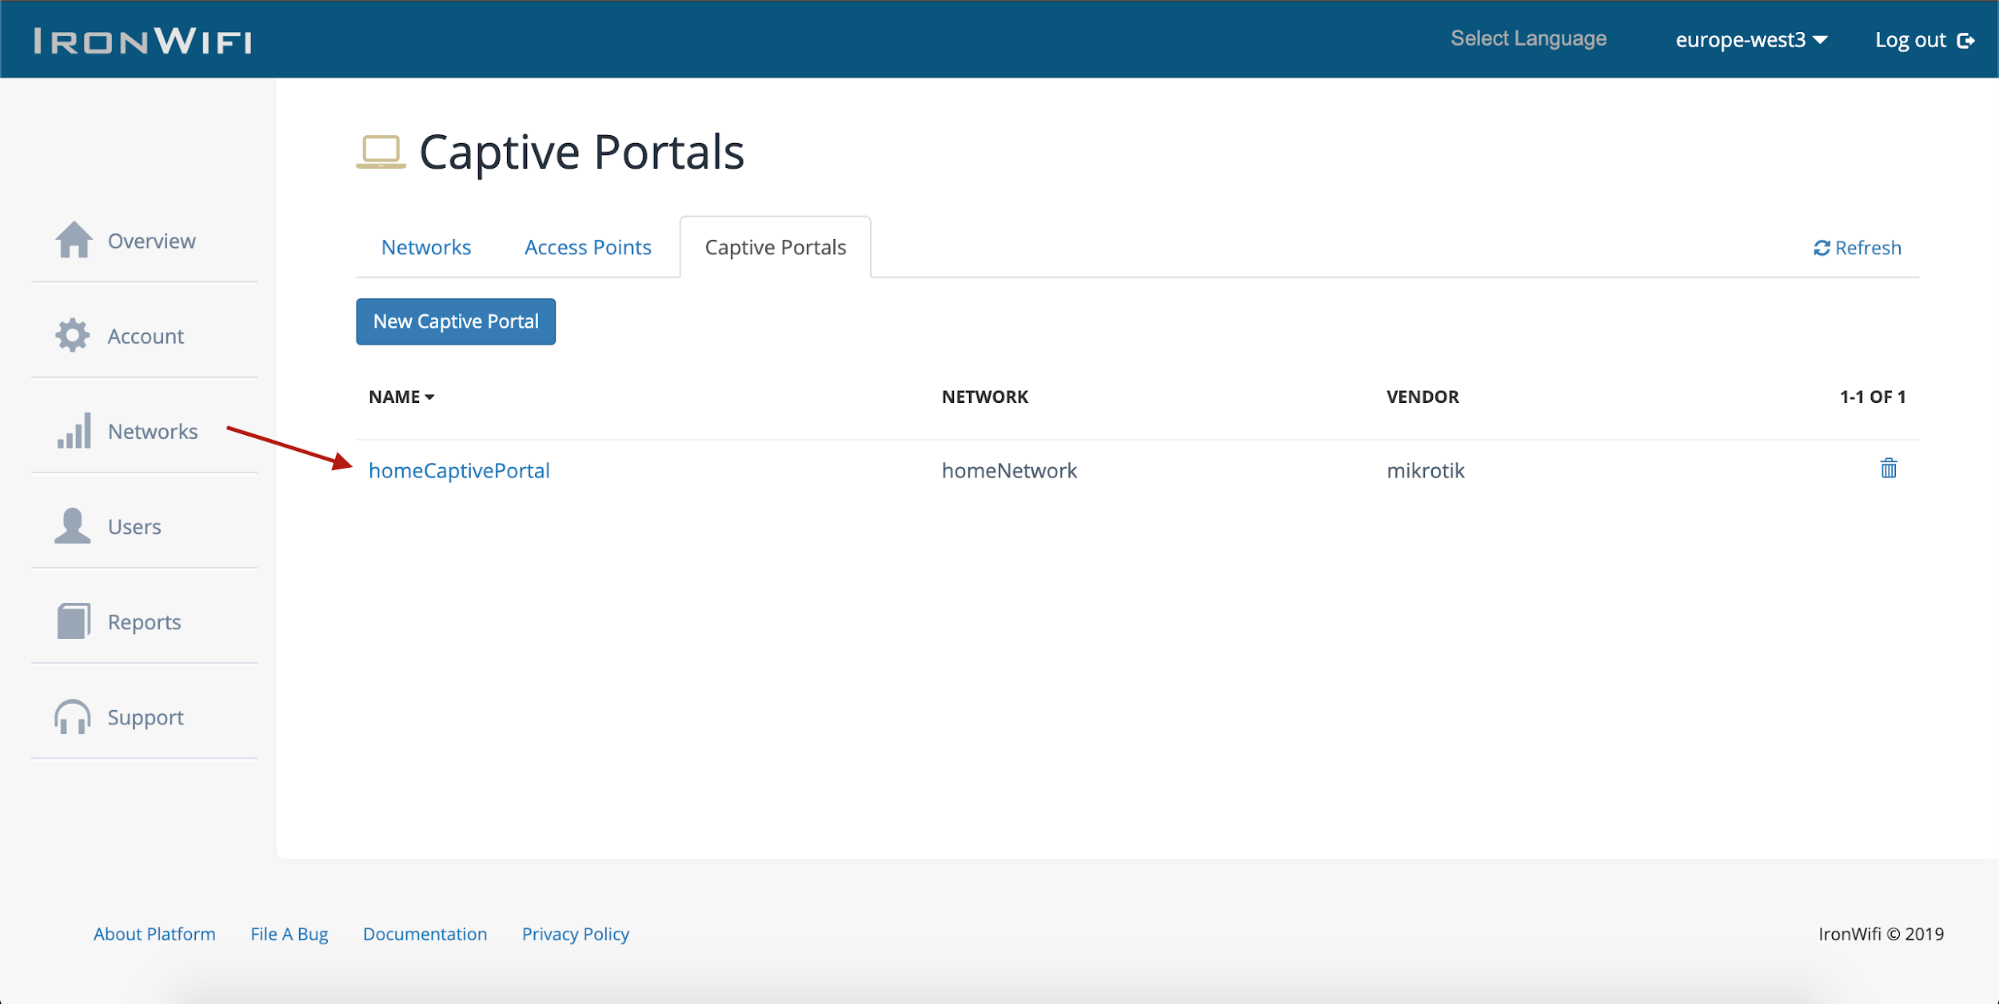1999x1005 pixels.
Task: Expand the europe-west3 region dropdown
Action: coord(1750,39)
